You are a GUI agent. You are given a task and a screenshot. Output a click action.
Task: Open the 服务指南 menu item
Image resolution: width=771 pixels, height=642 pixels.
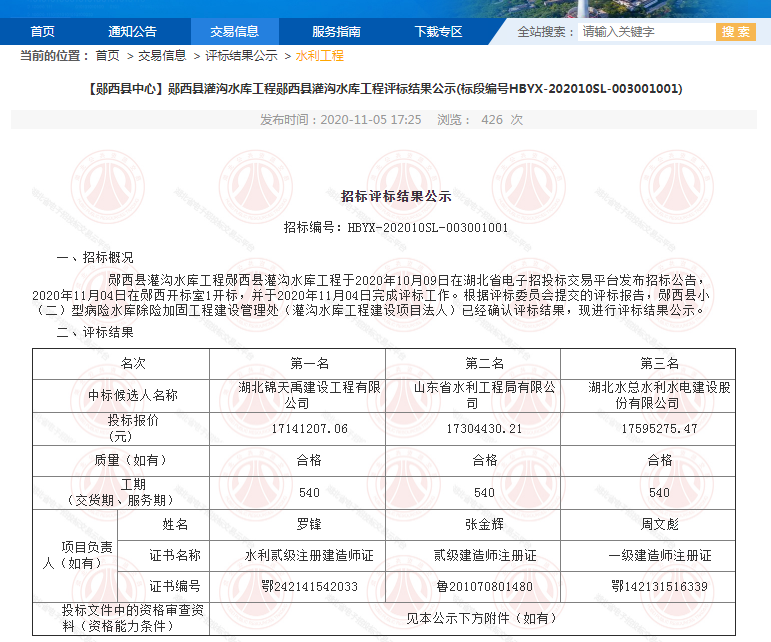336,31
